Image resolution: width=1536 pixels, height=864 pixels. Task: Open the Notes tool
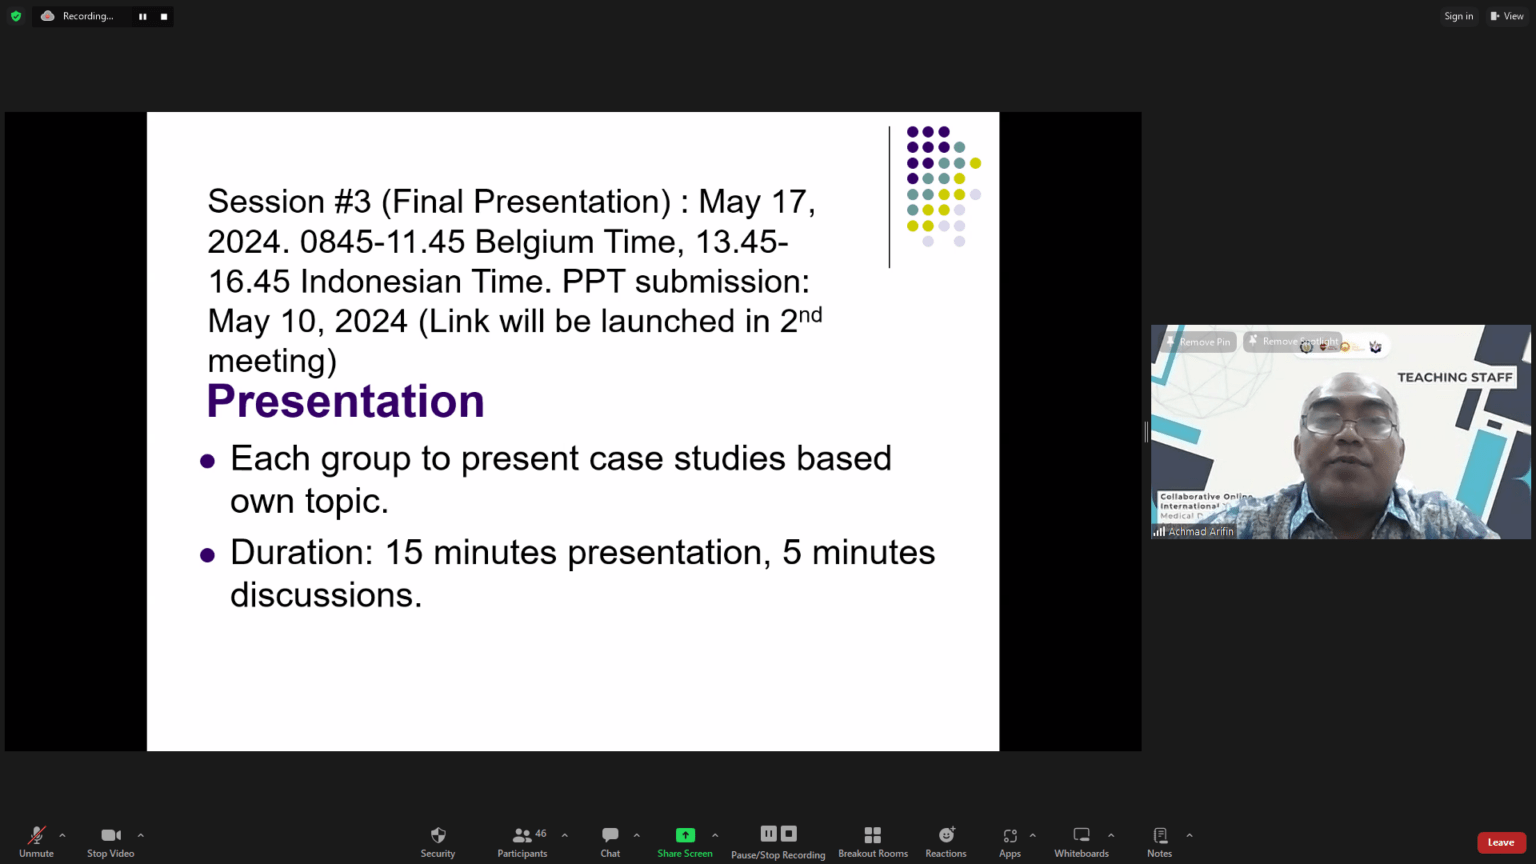coord(1159,841)
